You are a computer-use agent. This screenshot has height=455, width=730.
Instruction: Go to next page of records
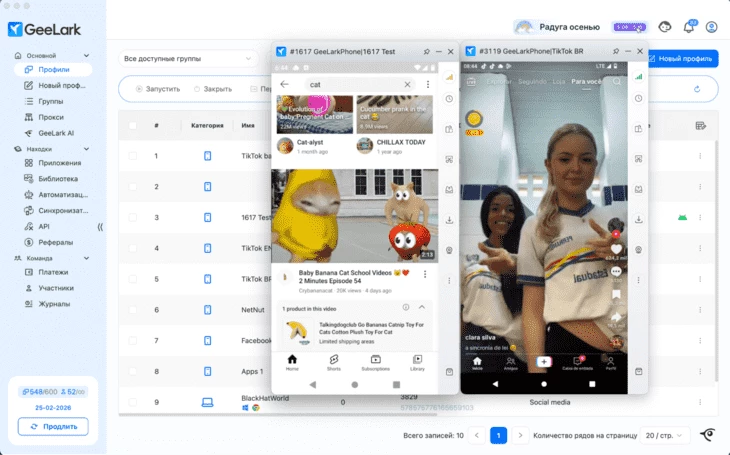click(520, 435)
